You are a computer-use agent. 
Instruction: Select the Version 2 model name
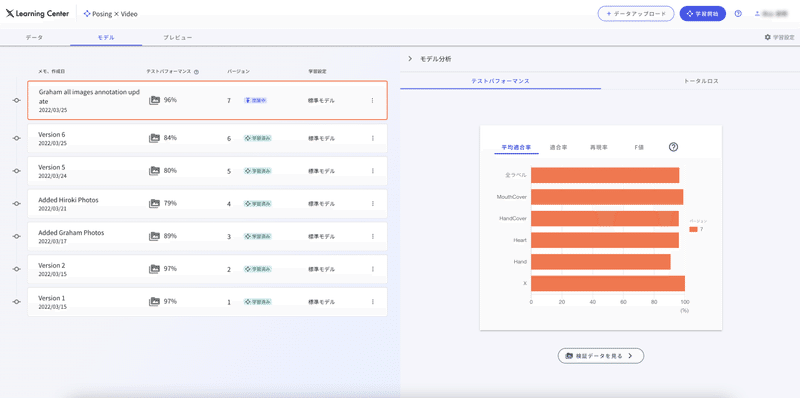(x=52, y=265)
